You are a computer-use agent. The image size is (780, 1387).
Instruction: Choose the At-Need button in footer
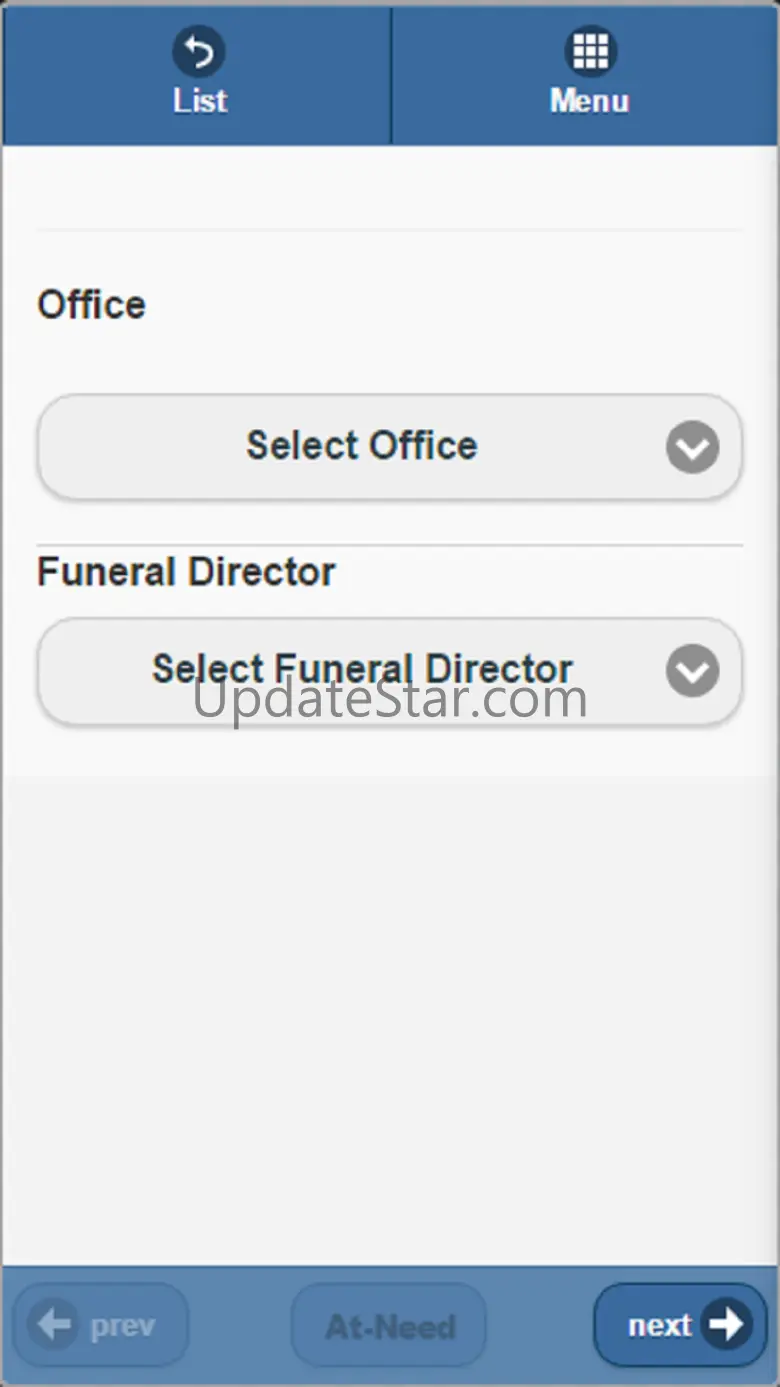389,1325
